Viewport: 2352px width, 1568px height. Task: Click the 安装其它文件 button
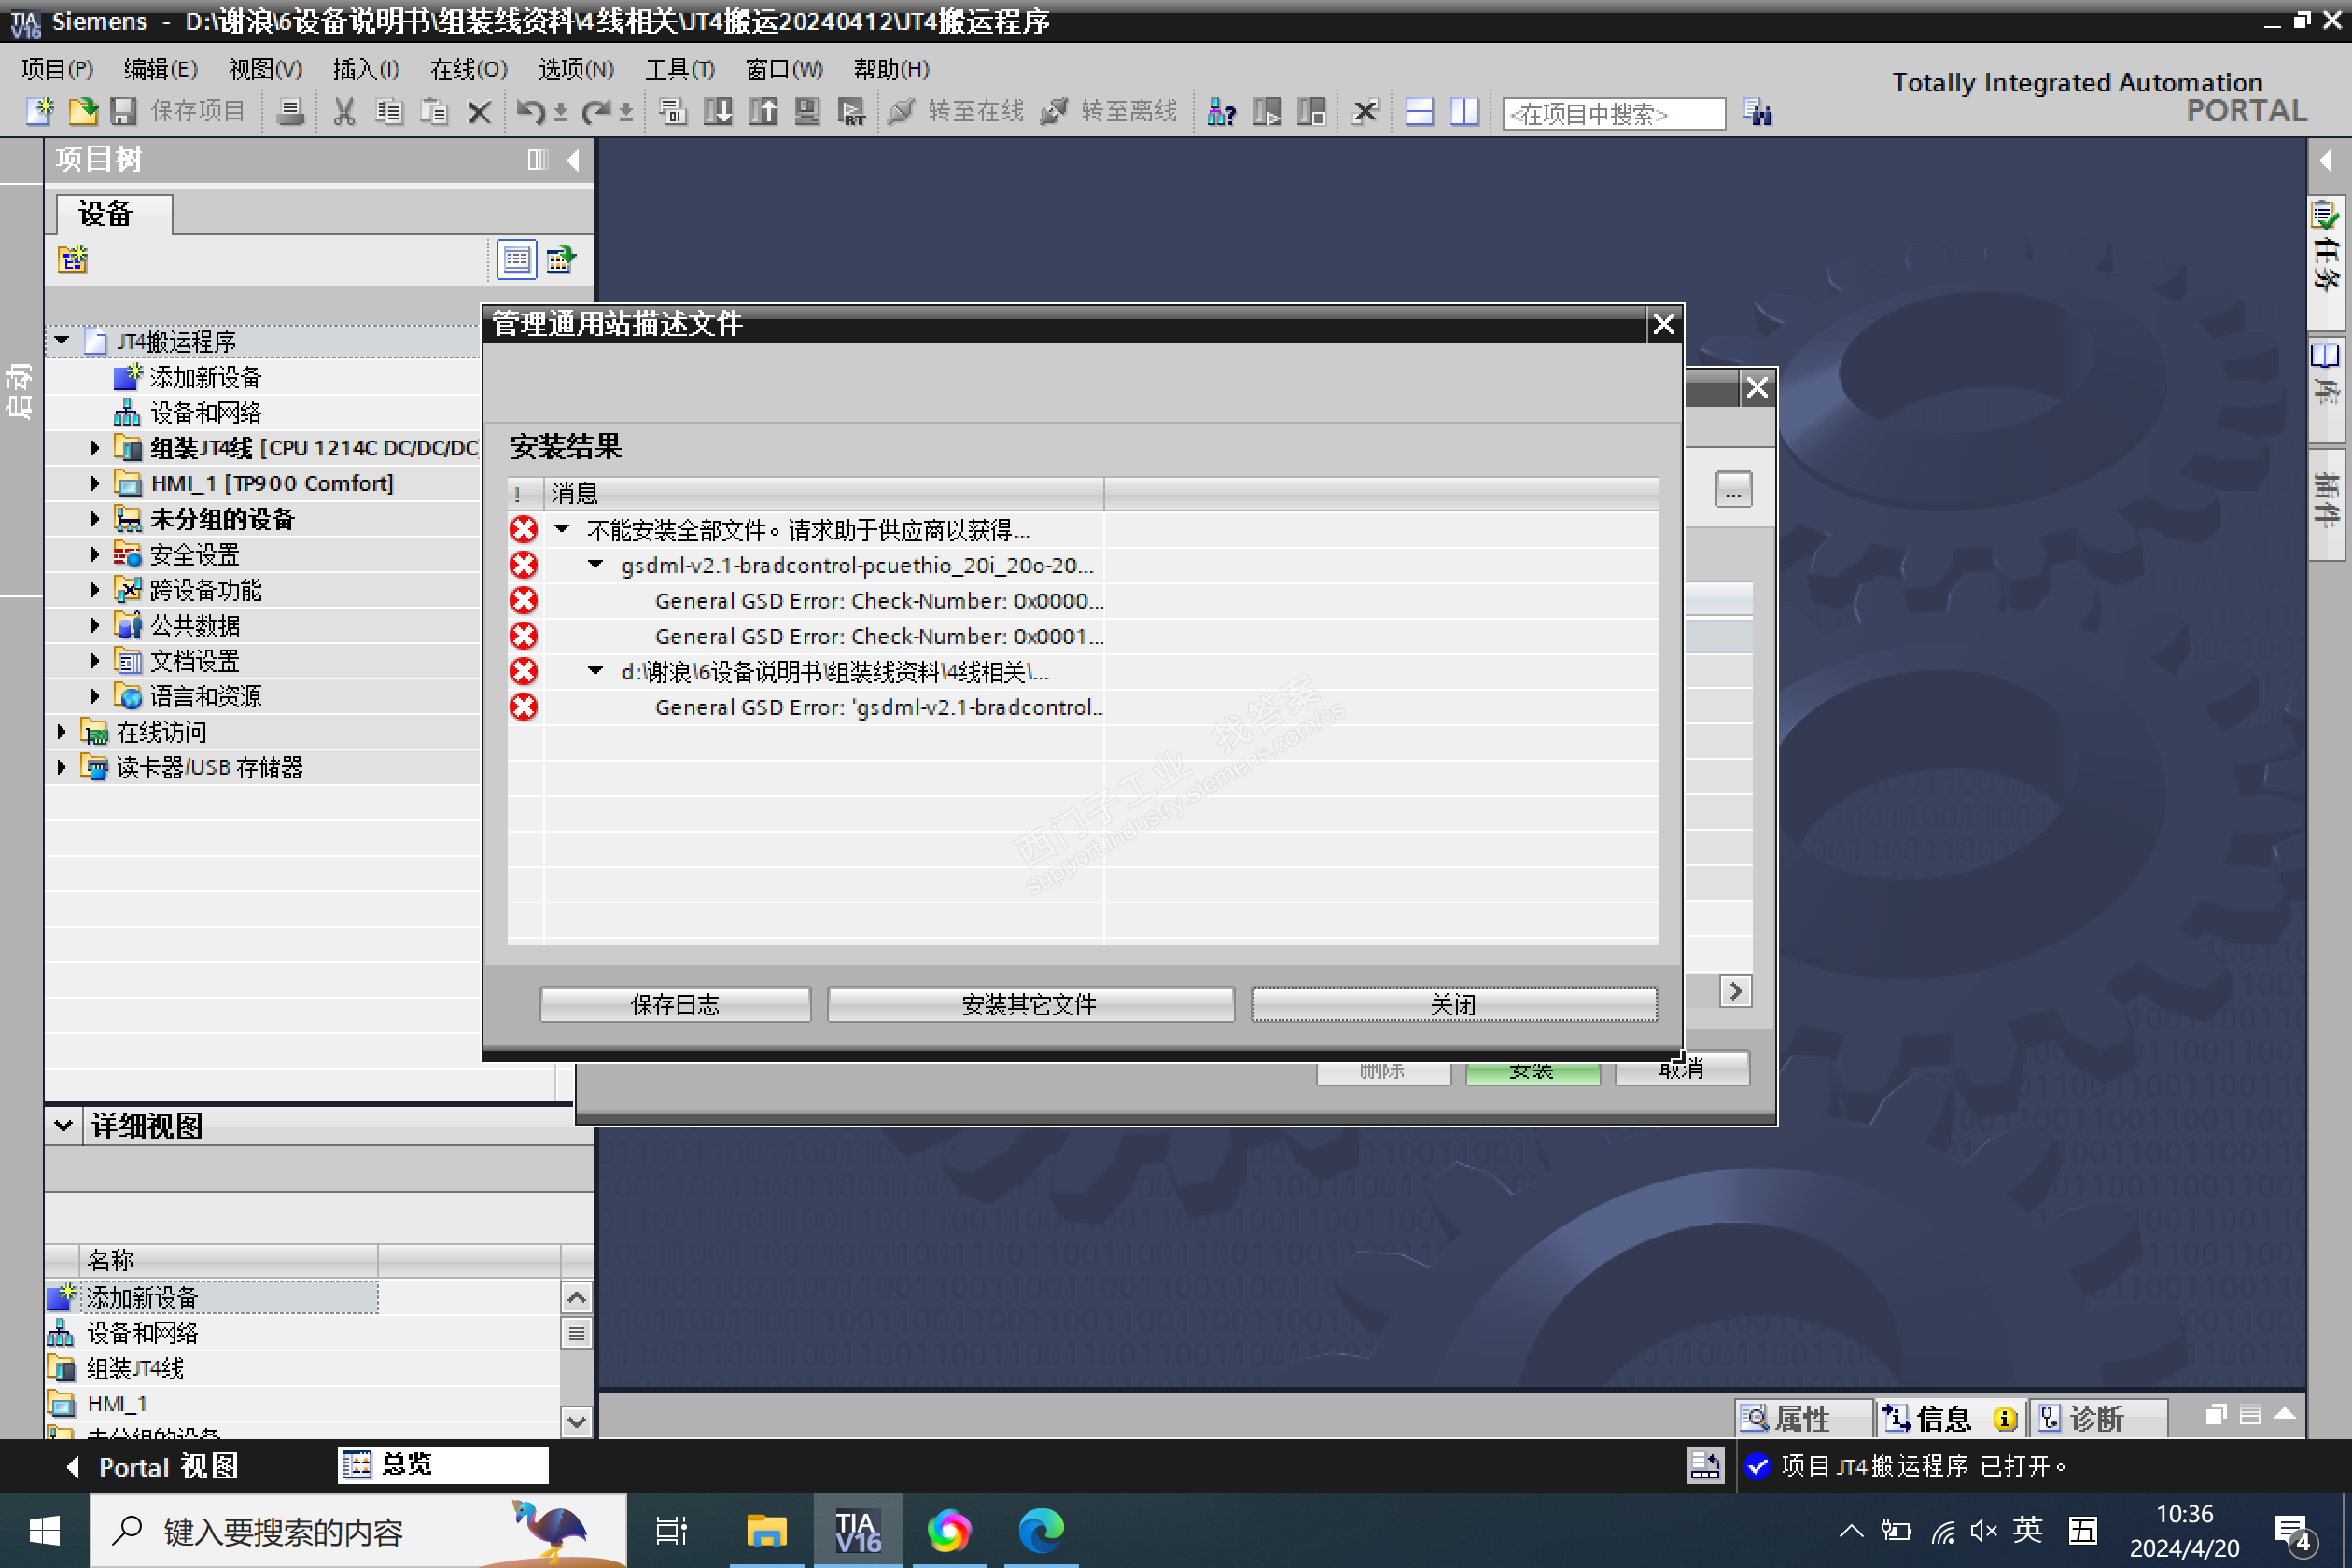(x=1029, y=1004)
